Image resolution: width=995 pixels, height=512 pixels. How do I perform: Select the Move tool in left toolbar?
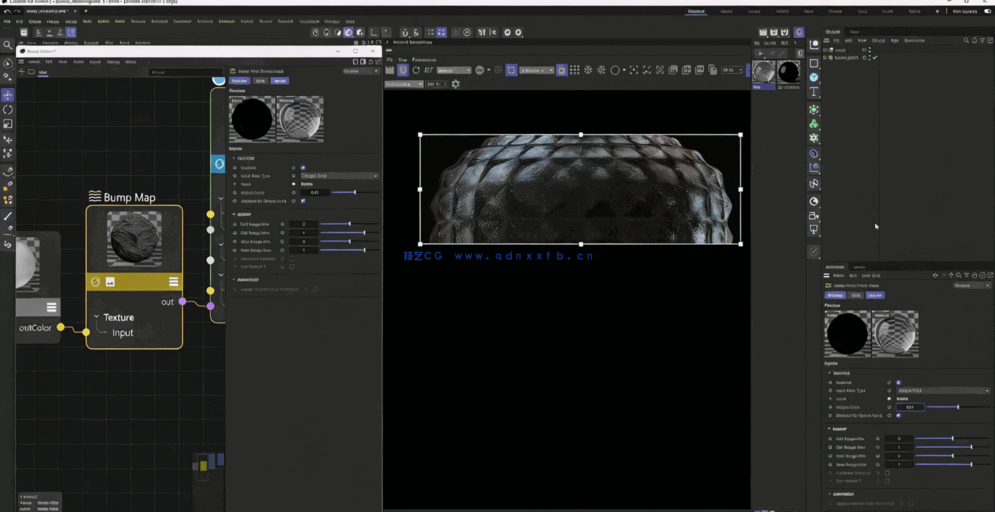tap(8, 95)
